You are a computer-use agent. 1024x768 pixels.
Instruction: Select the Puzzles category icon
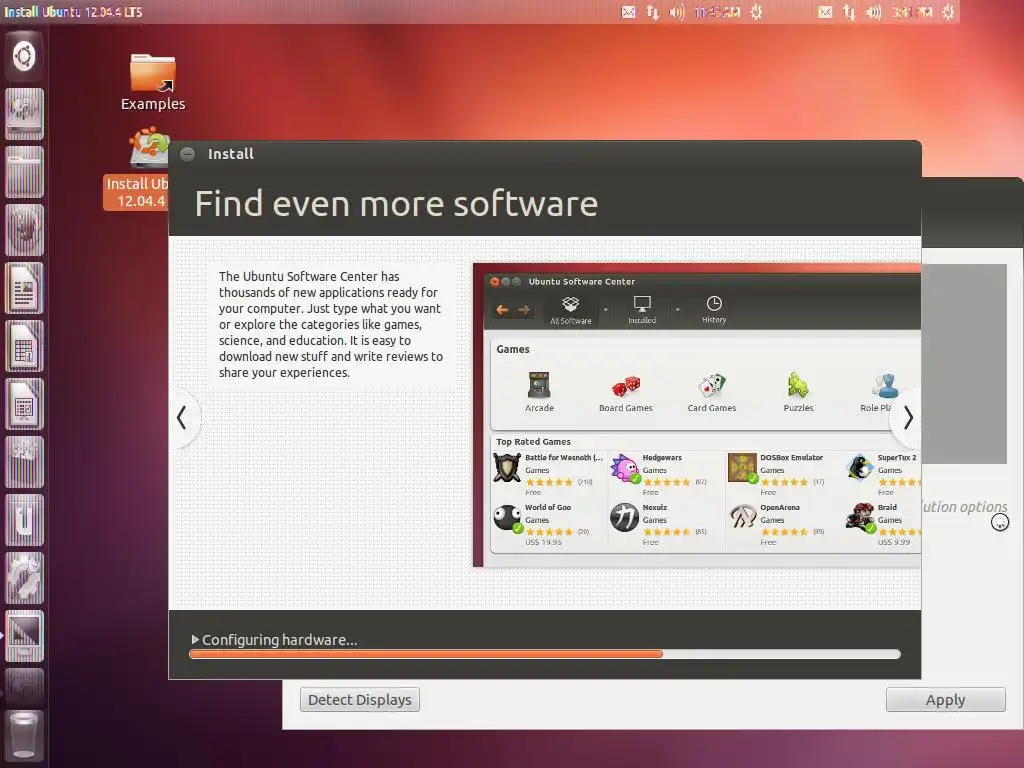point(798,392)
